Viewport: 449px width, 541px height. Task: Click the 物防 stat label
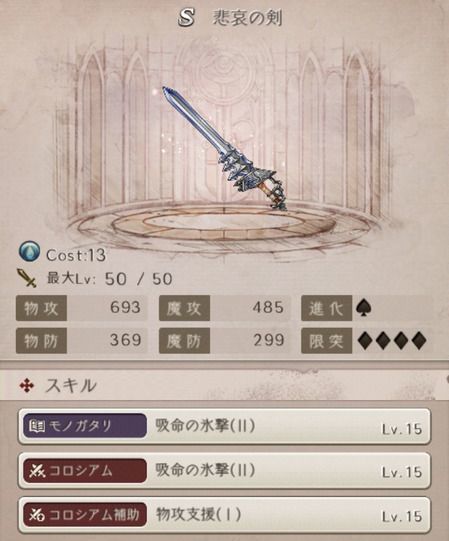point(41,341)
